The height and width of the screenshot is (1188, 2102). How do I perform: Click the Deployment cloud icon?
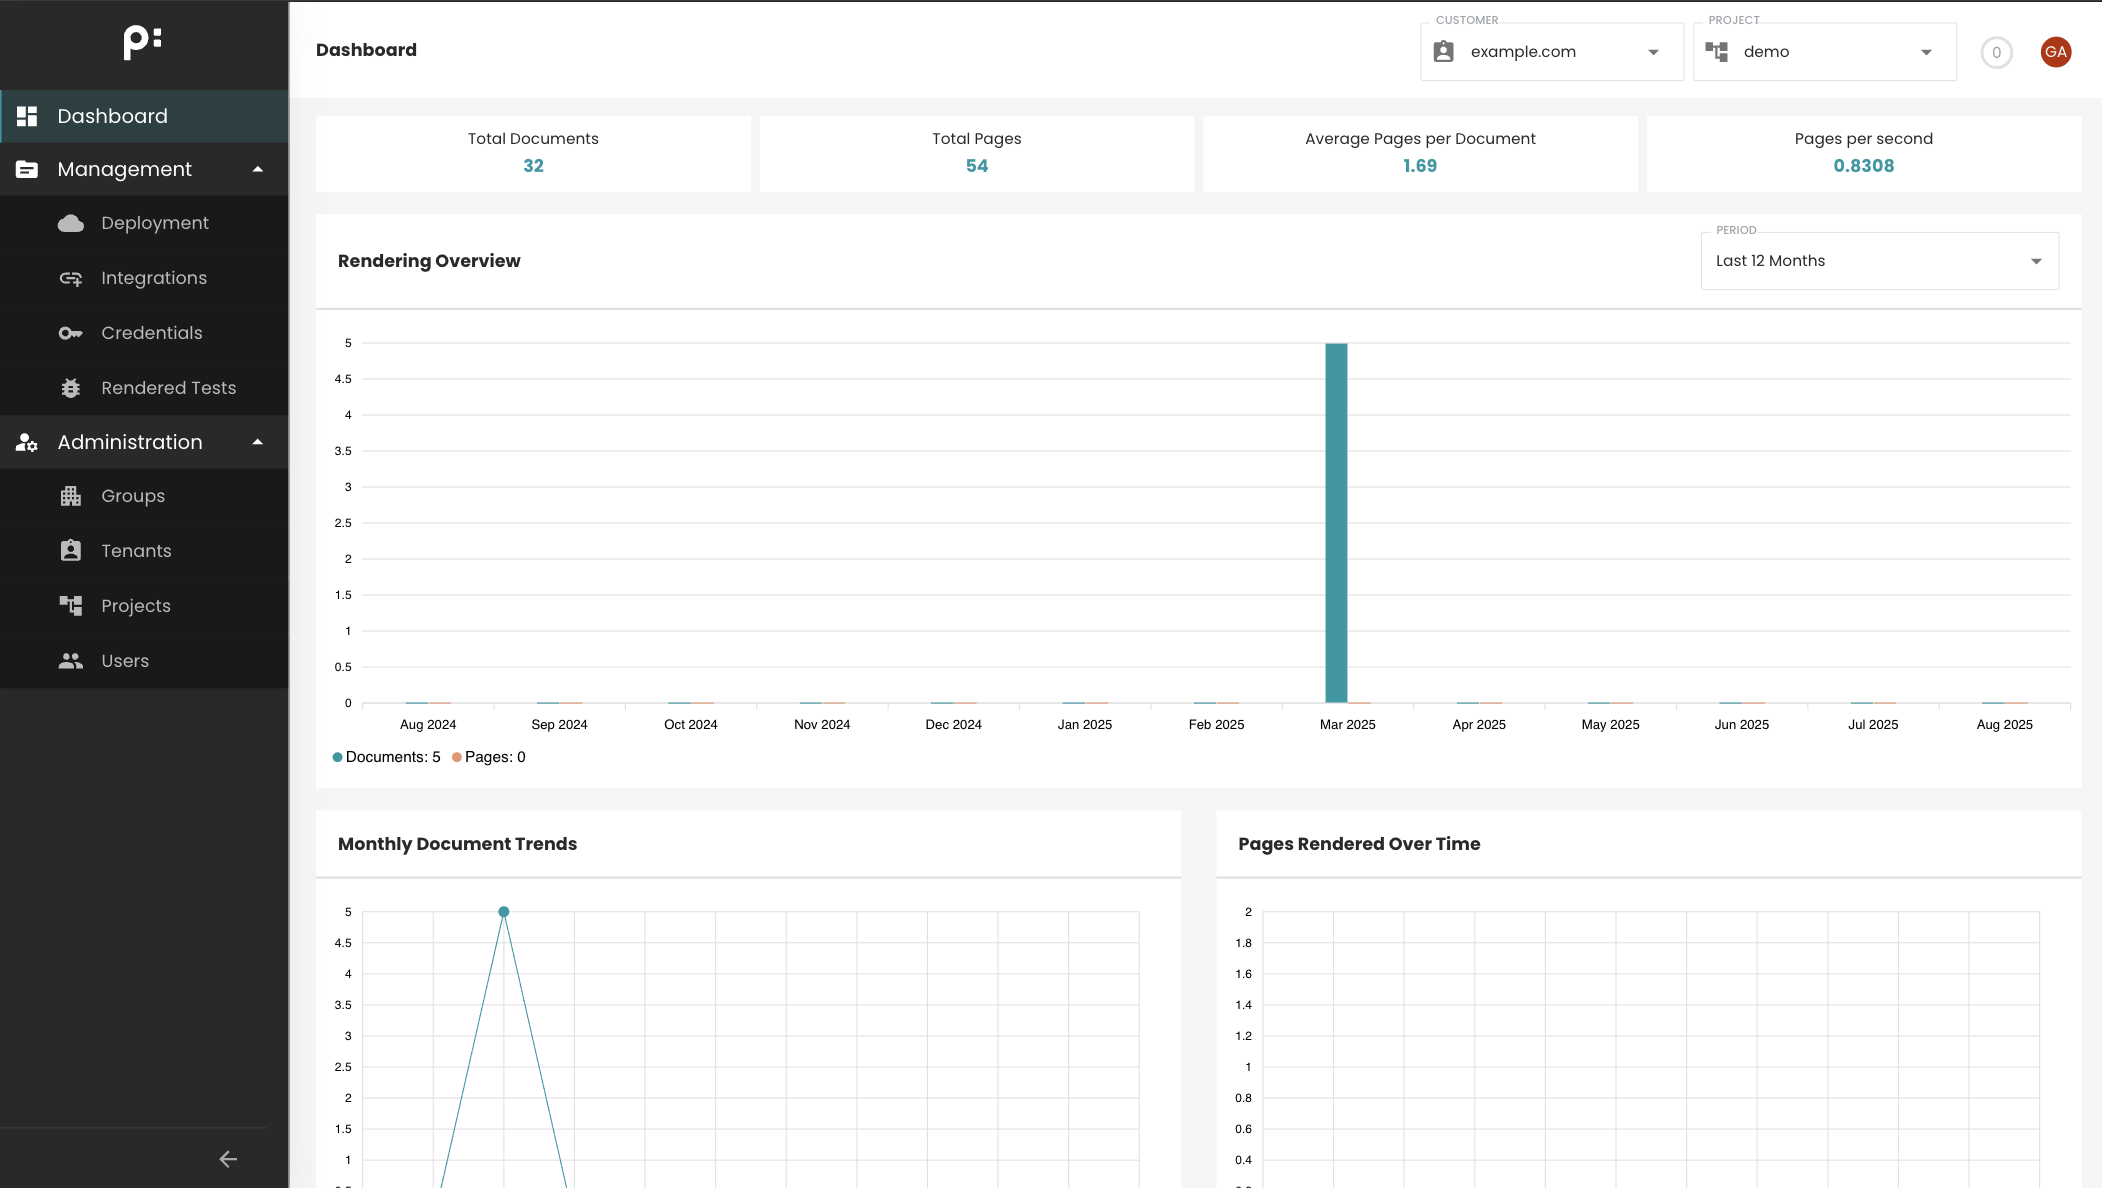click(x=71, y=223)
